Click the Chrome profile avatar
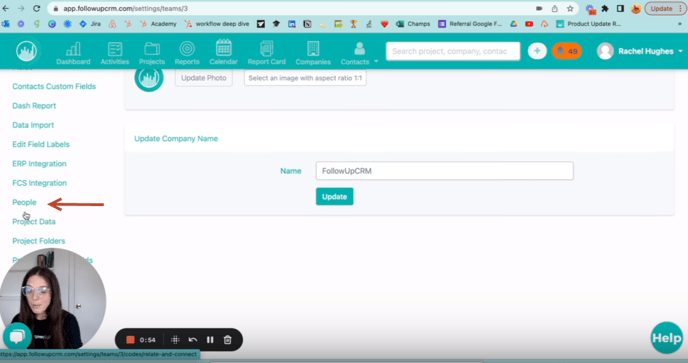Screen dimensions: 688x363 pyautogui.click(x=636, y=8)
